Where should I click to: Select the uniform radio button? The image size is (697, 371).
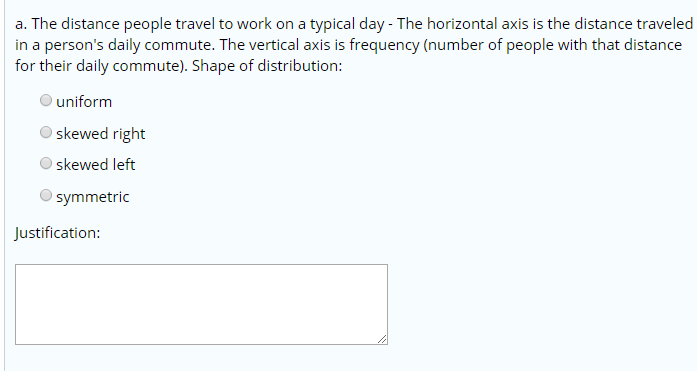46,100
